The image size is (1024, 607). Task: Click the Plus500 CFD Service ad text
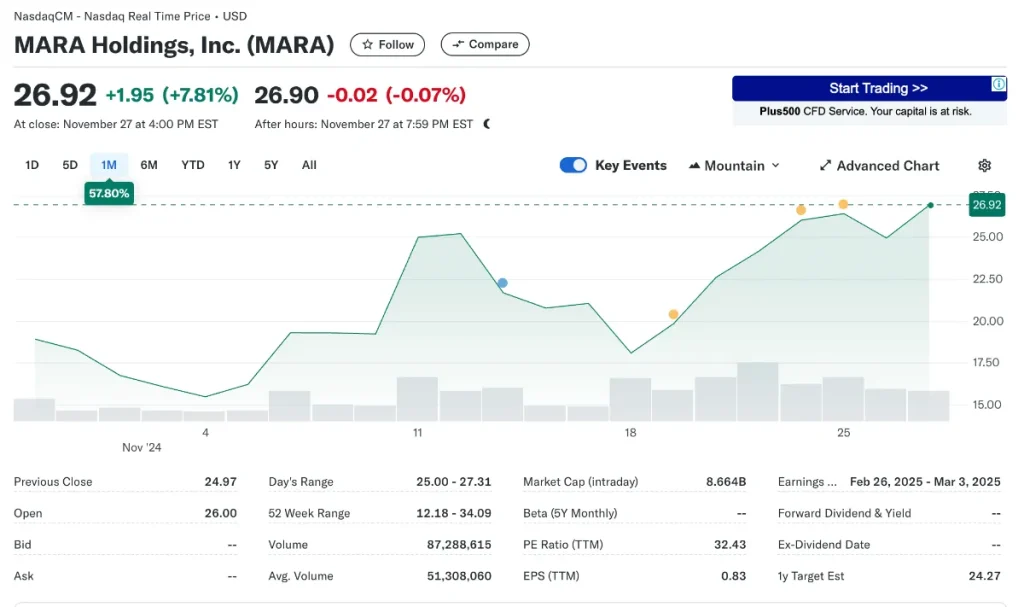865,112
